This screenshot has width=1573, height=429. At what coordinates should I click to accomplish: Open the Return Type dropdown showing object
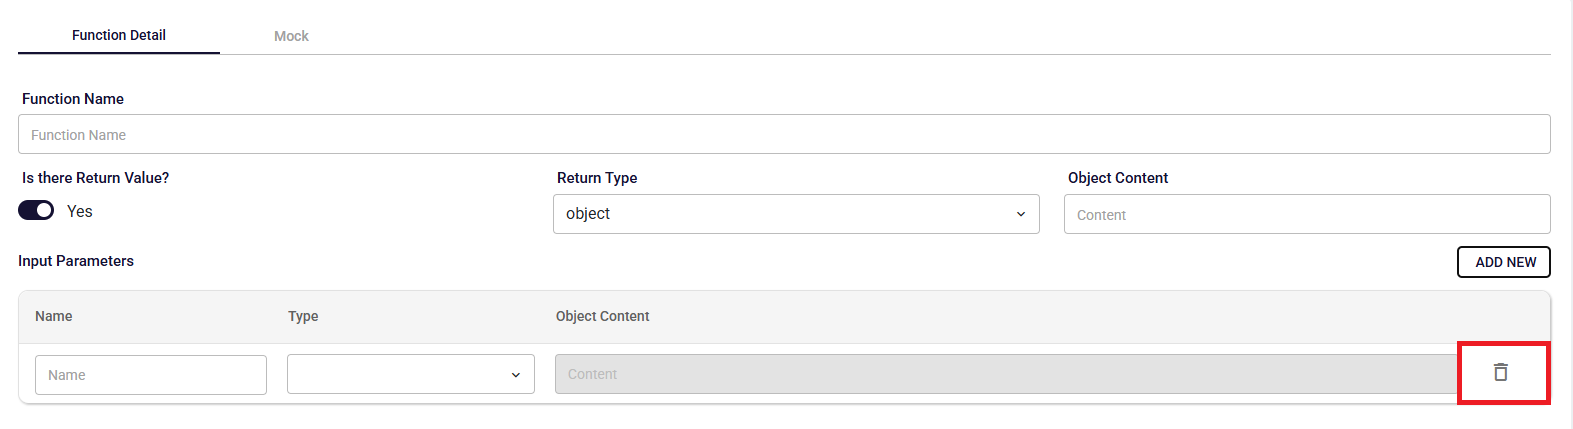[x=796, y=214]
